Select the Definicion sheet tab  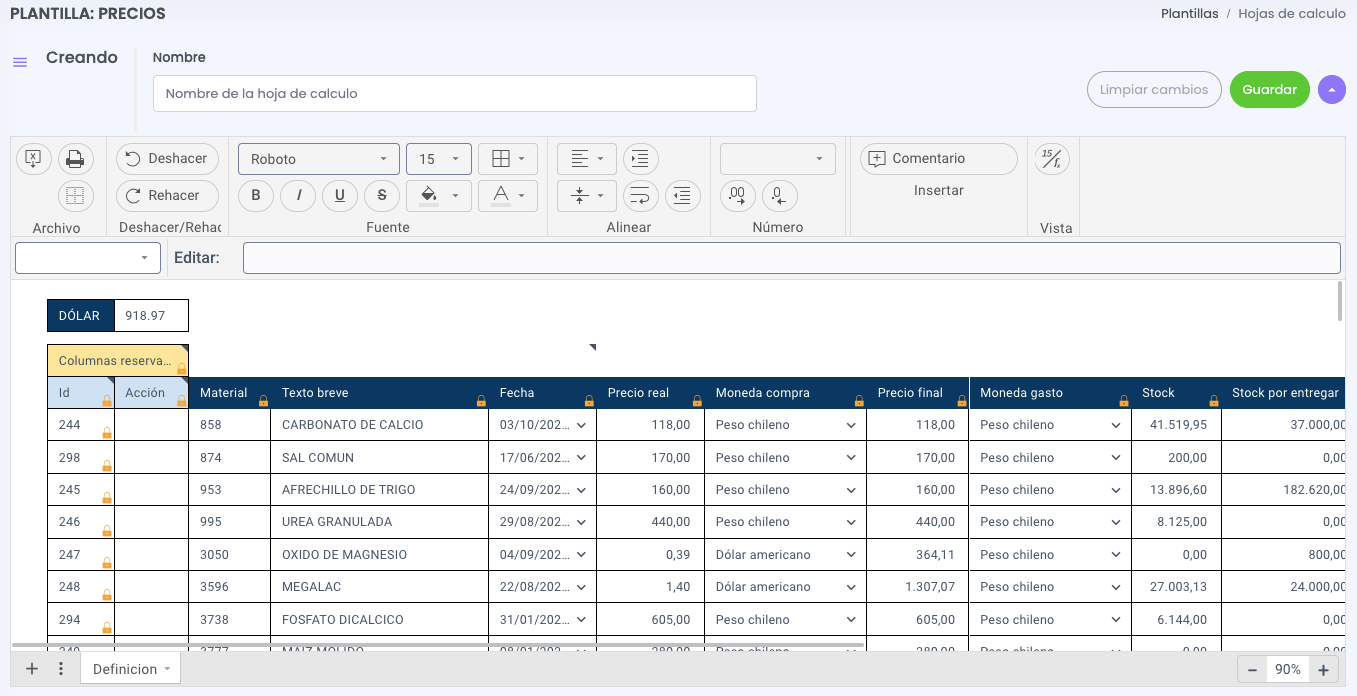click(x=130, y=669)
